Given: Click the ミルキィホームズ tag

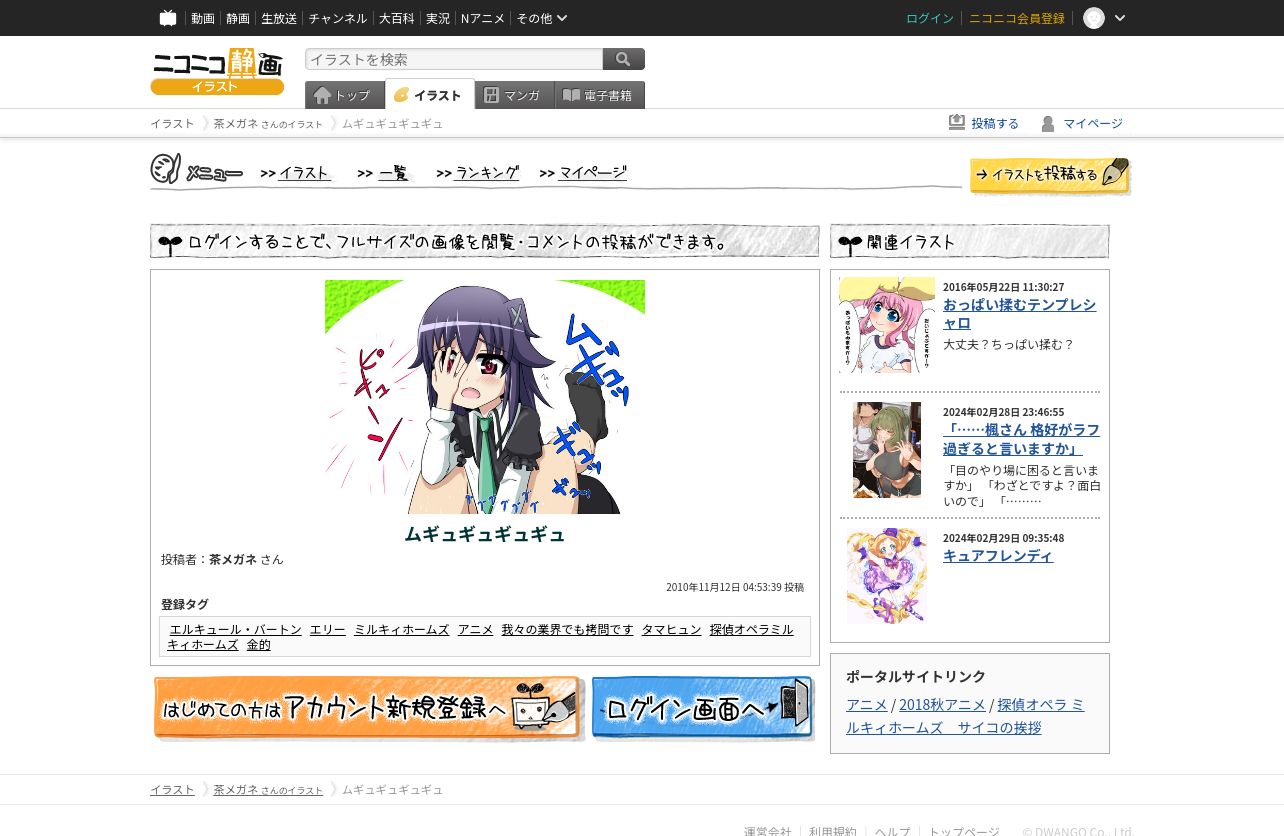Looking at the screenshot, I should (402, 629).
